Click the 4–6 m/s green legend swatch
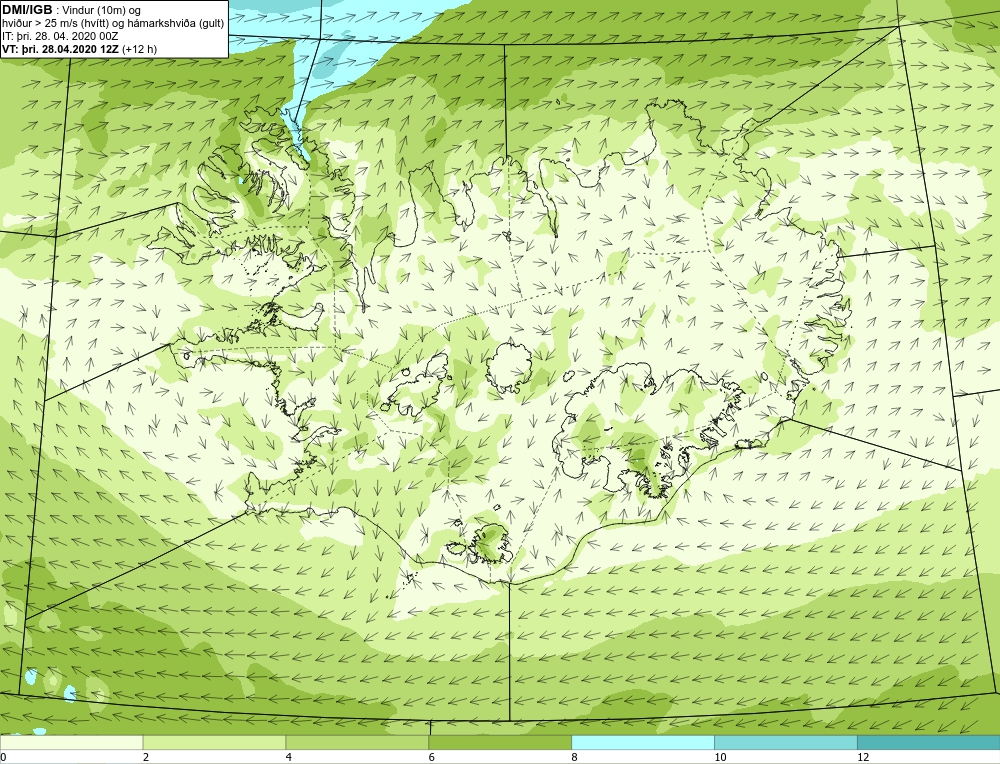The image size is (1000, 764). pyautogui.click(x=357, y=742)
